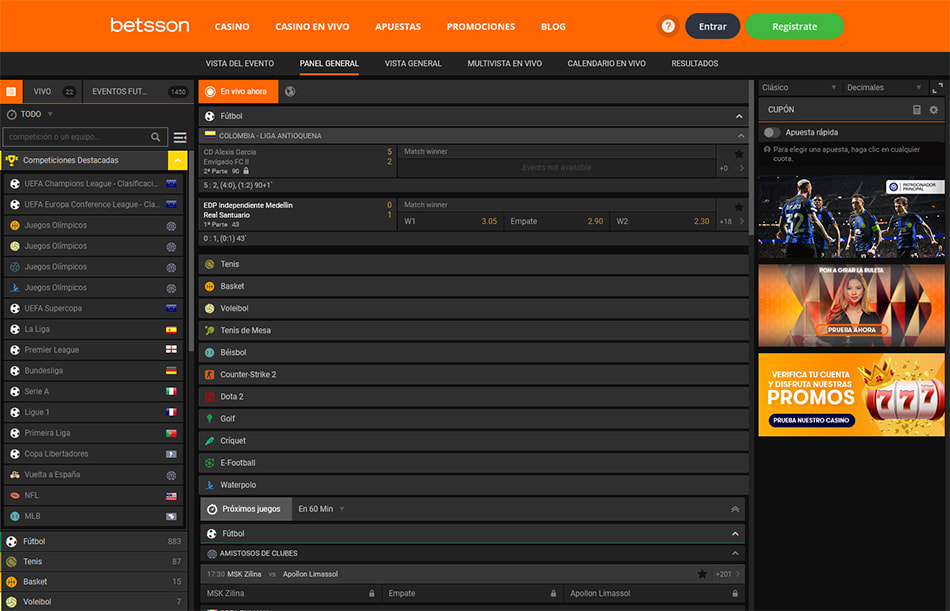Viewport: 950px width, 611px height.
Task: Collapse the live Fútbol section
Action: (x=739, y=116)
